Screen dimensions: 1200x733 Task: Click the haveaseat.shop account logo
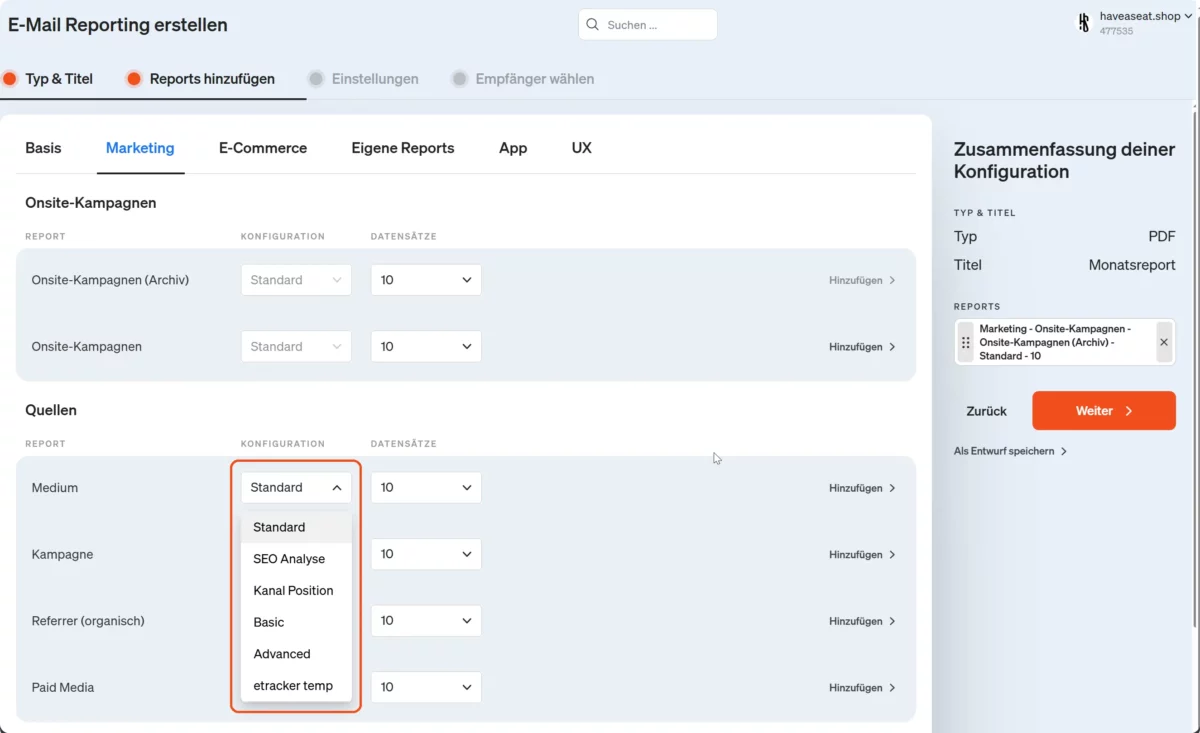[x=1083, y=22]
